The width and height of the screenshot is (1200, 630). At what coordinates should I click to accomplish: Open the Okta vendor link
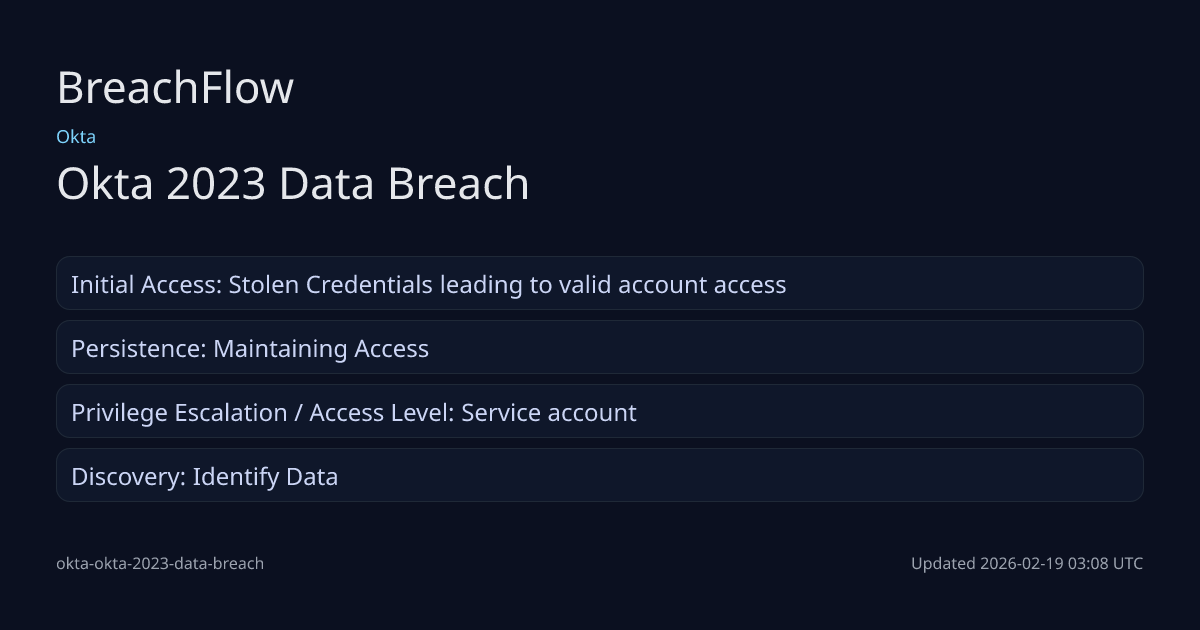click(x=76, y=137)
